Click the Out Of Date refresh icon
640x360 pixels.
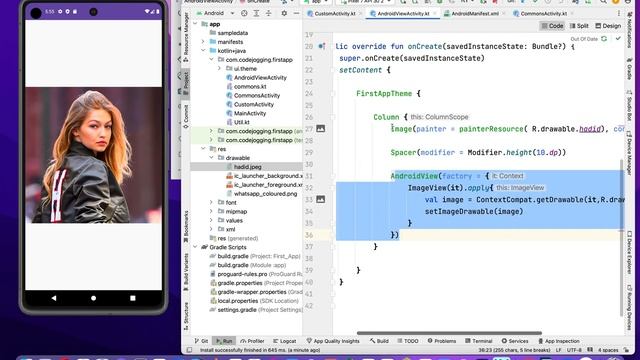point(604,39)
